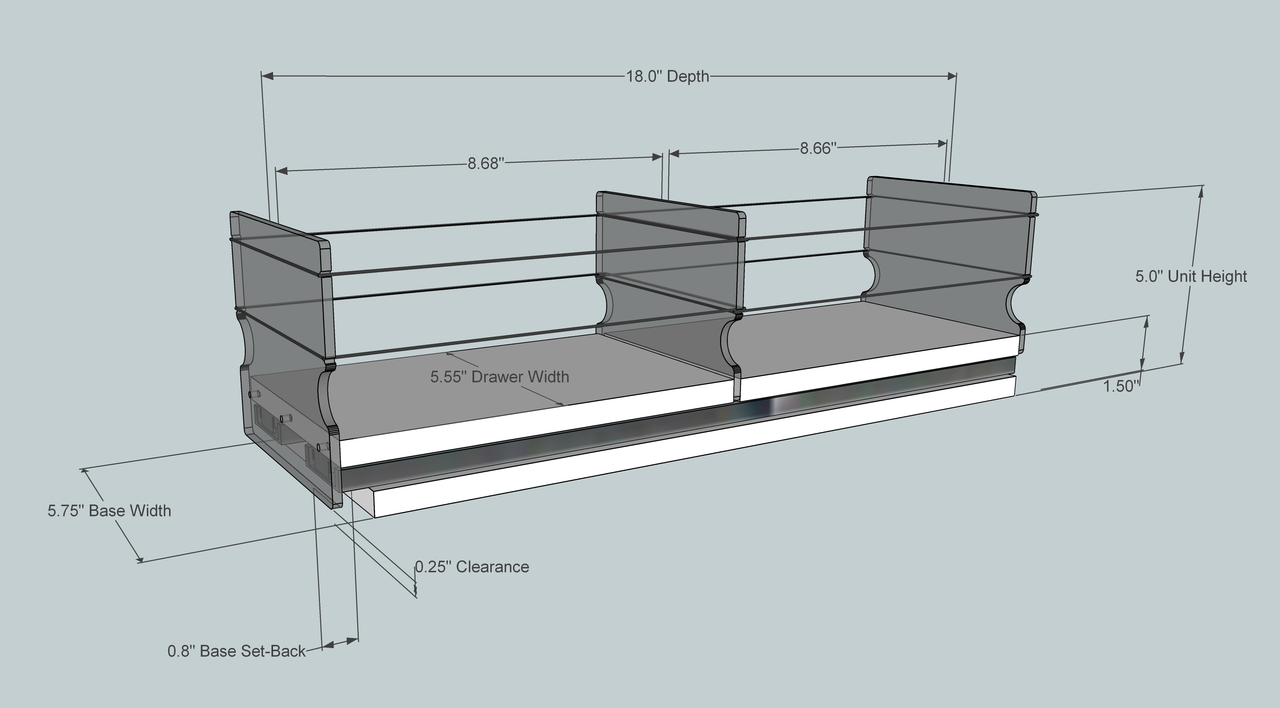Select the 0.25" Clearance label

point(471,567)
